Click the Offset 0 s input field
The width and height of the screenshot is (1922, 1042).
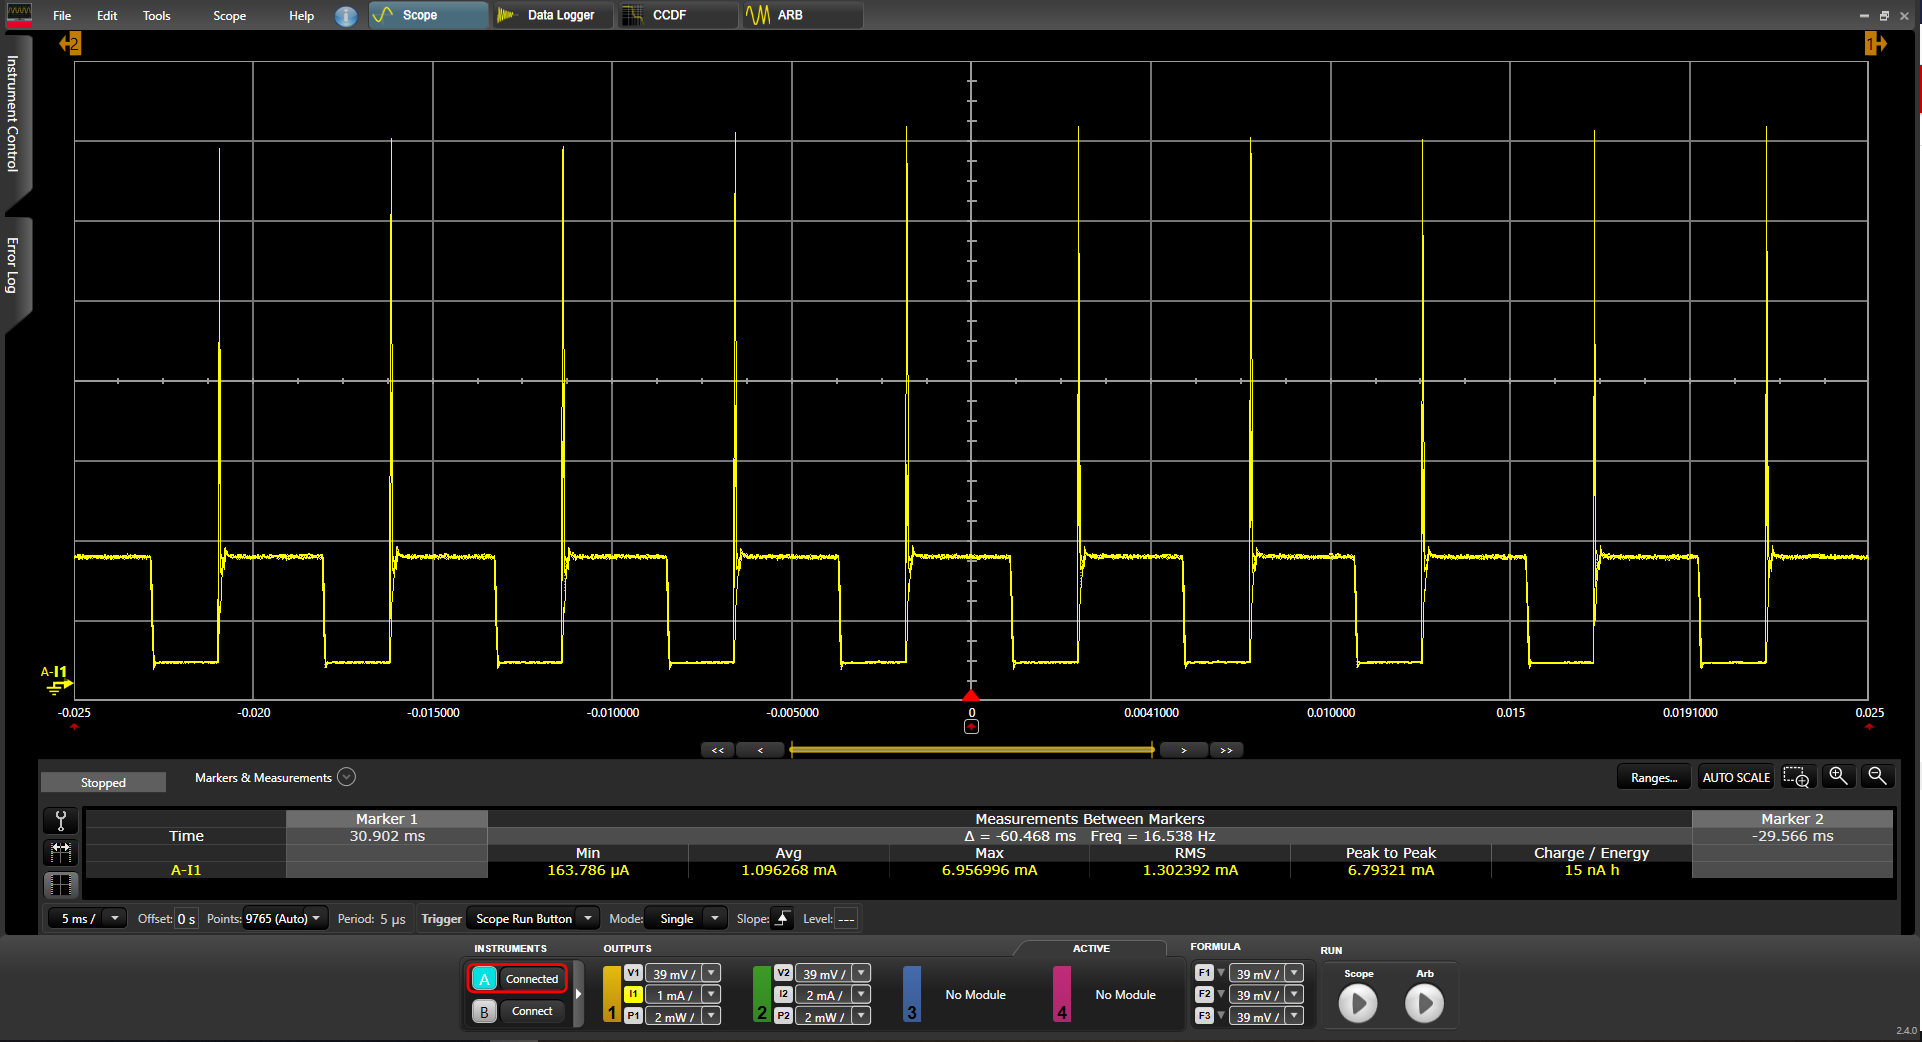186,918
